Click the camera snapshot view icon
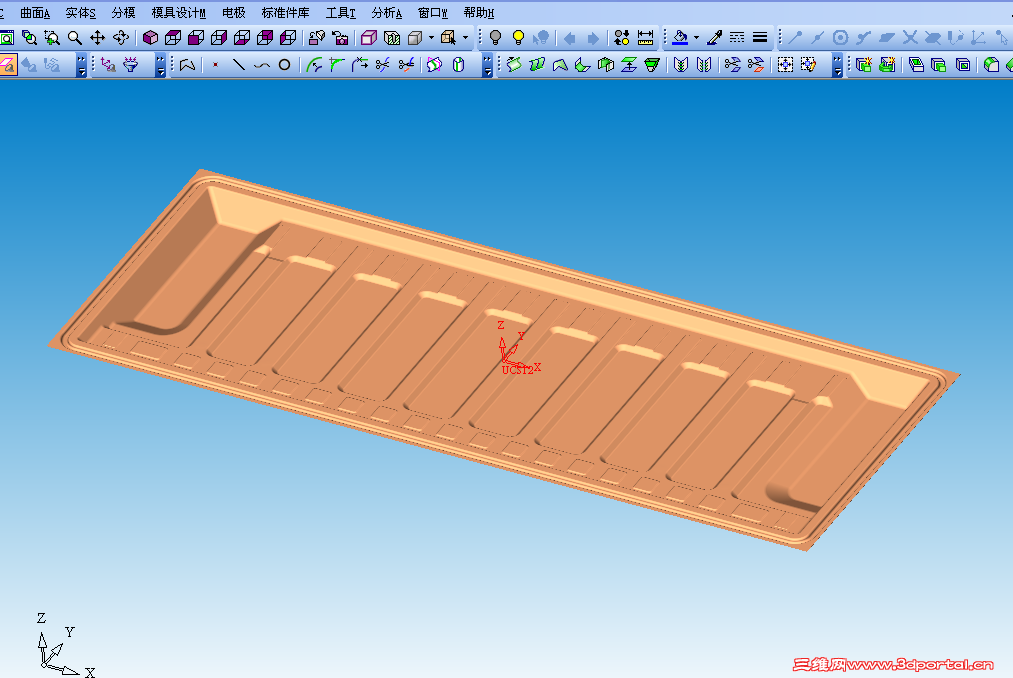This screenshot has height=678, width=1013. pyautogui.click(x=340, y=37)
